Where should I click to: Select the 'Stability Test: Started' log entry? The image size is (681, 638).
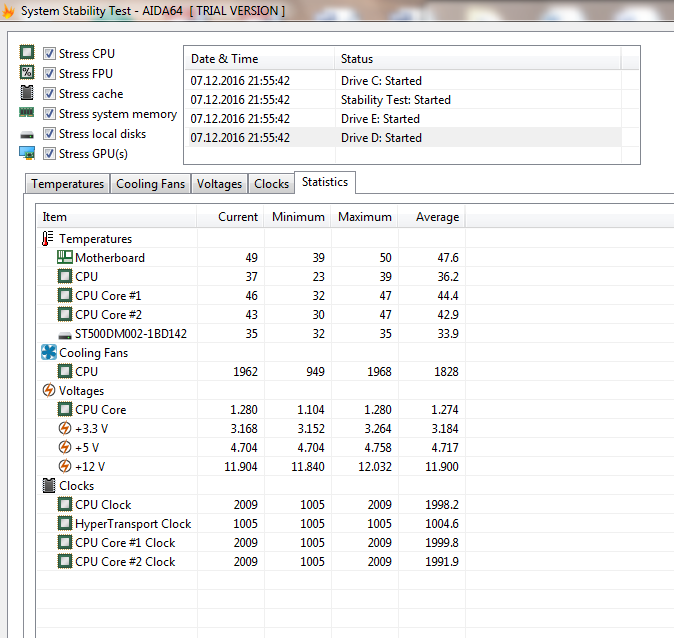point(403,100)
